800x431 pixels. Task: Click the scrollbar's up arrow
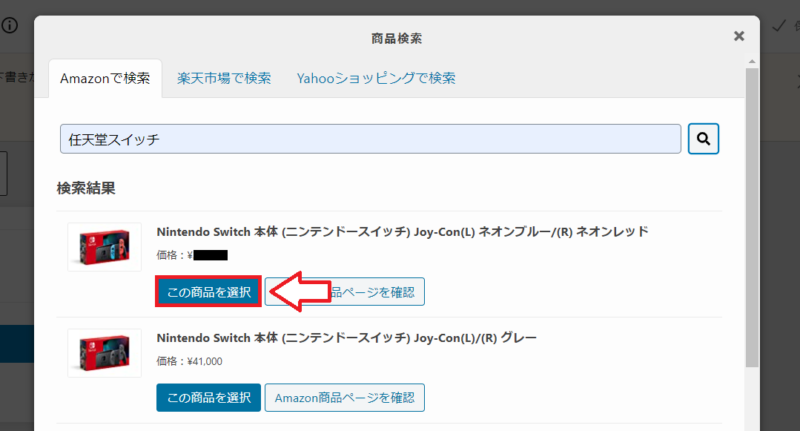[752, 62]
